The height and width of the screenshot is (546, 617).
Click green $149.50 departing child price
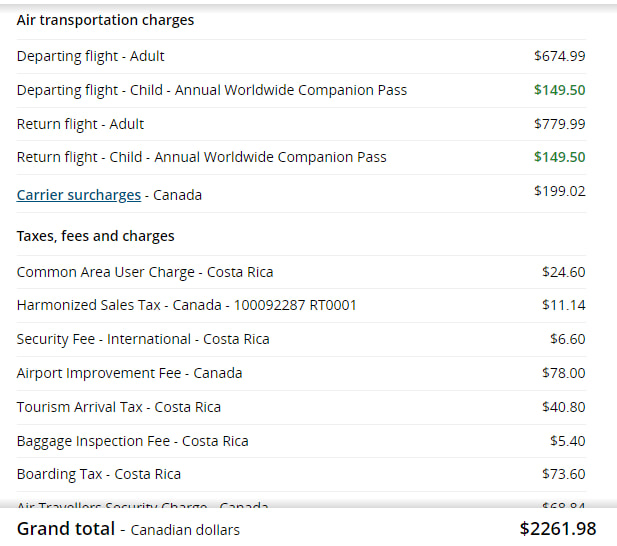tap(559, 90)
